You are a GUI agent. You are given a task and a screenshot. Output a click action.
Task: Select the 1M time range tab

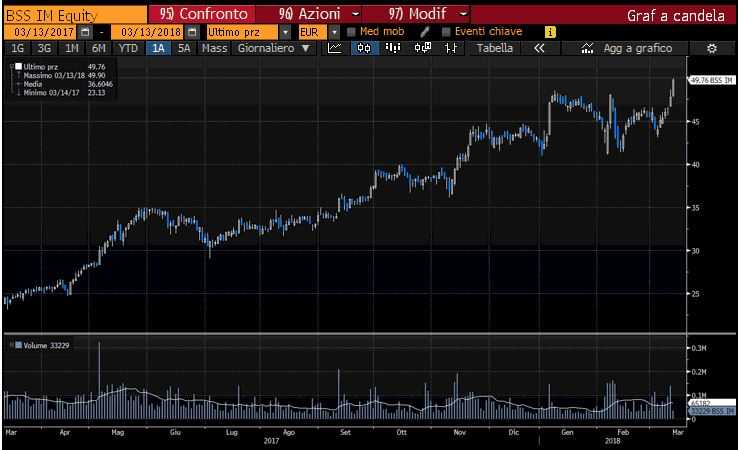pyautogui.click(x=72, y=48)
